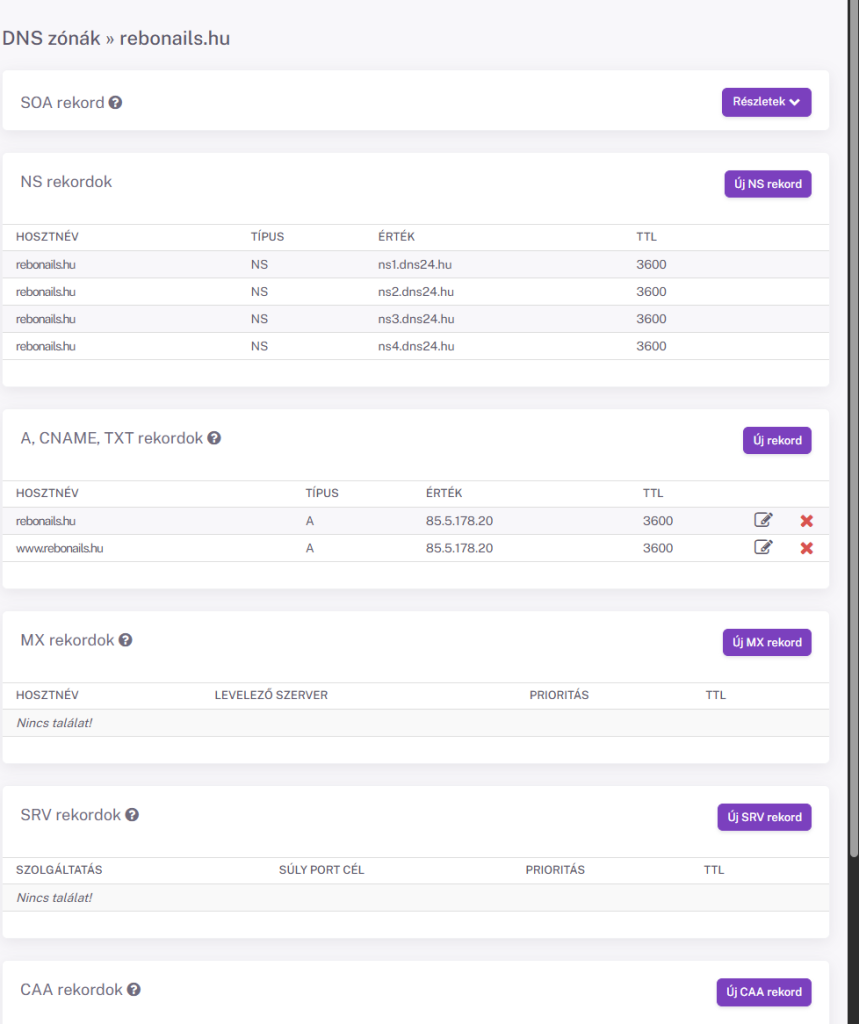This screenshot has height=1024, width=859.
Task: Add a new NS record
Action: pos(767,183)
